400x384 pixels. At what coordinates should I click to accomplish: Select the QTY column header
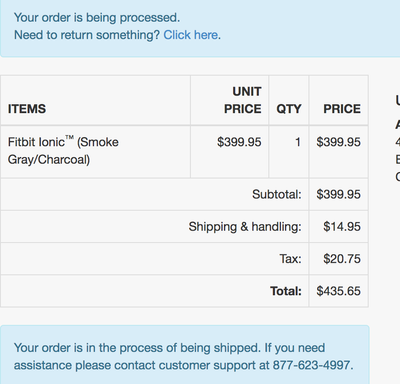coord(289,109)
